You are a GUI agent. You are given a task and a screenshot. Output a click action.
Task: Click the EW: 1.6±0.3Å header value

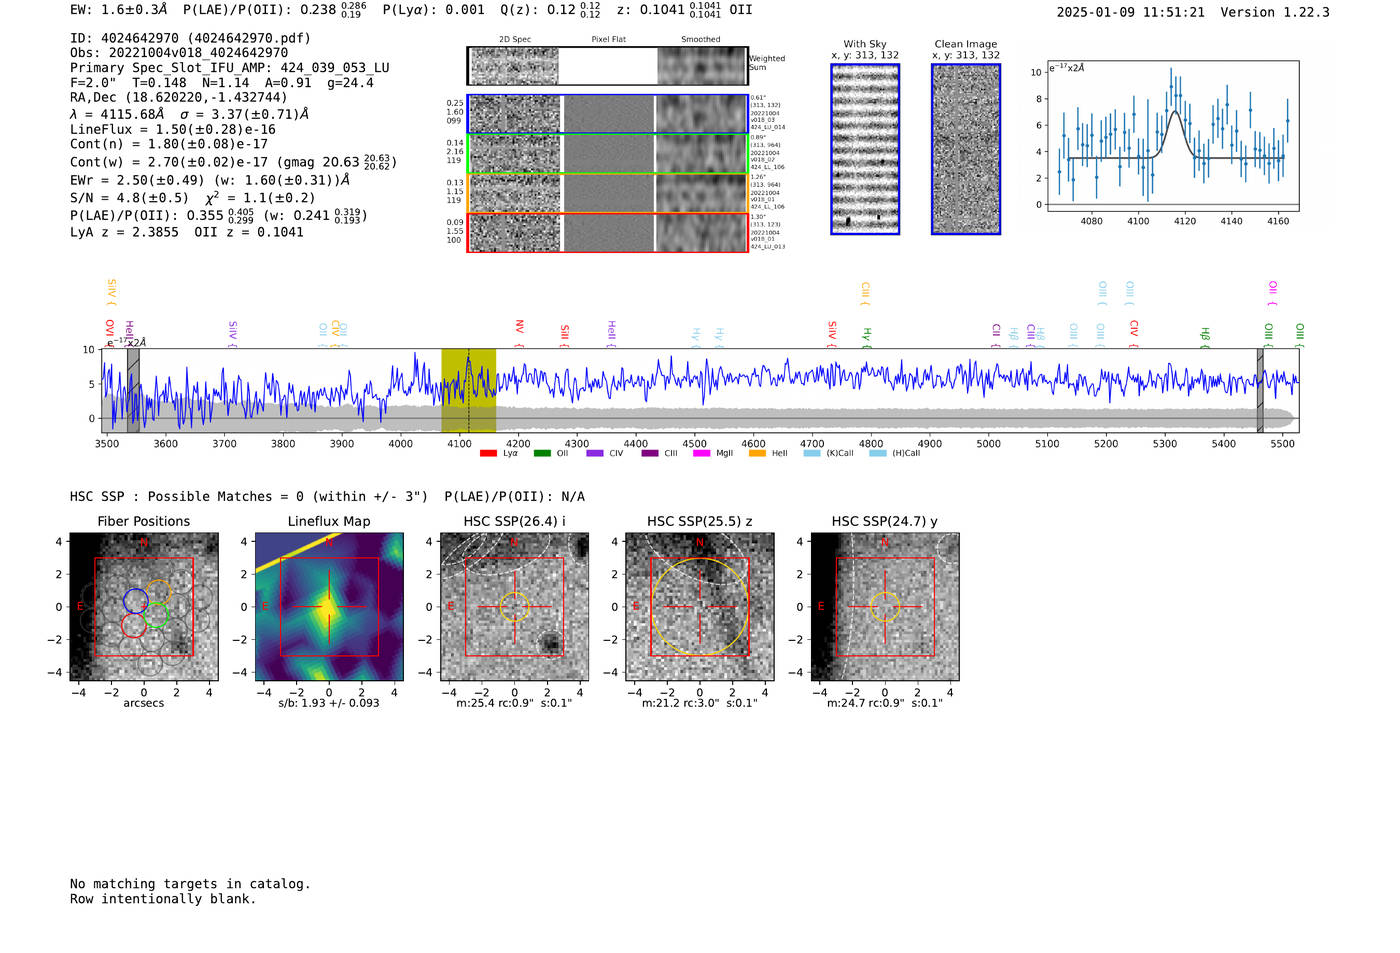[x=119, y=9]
